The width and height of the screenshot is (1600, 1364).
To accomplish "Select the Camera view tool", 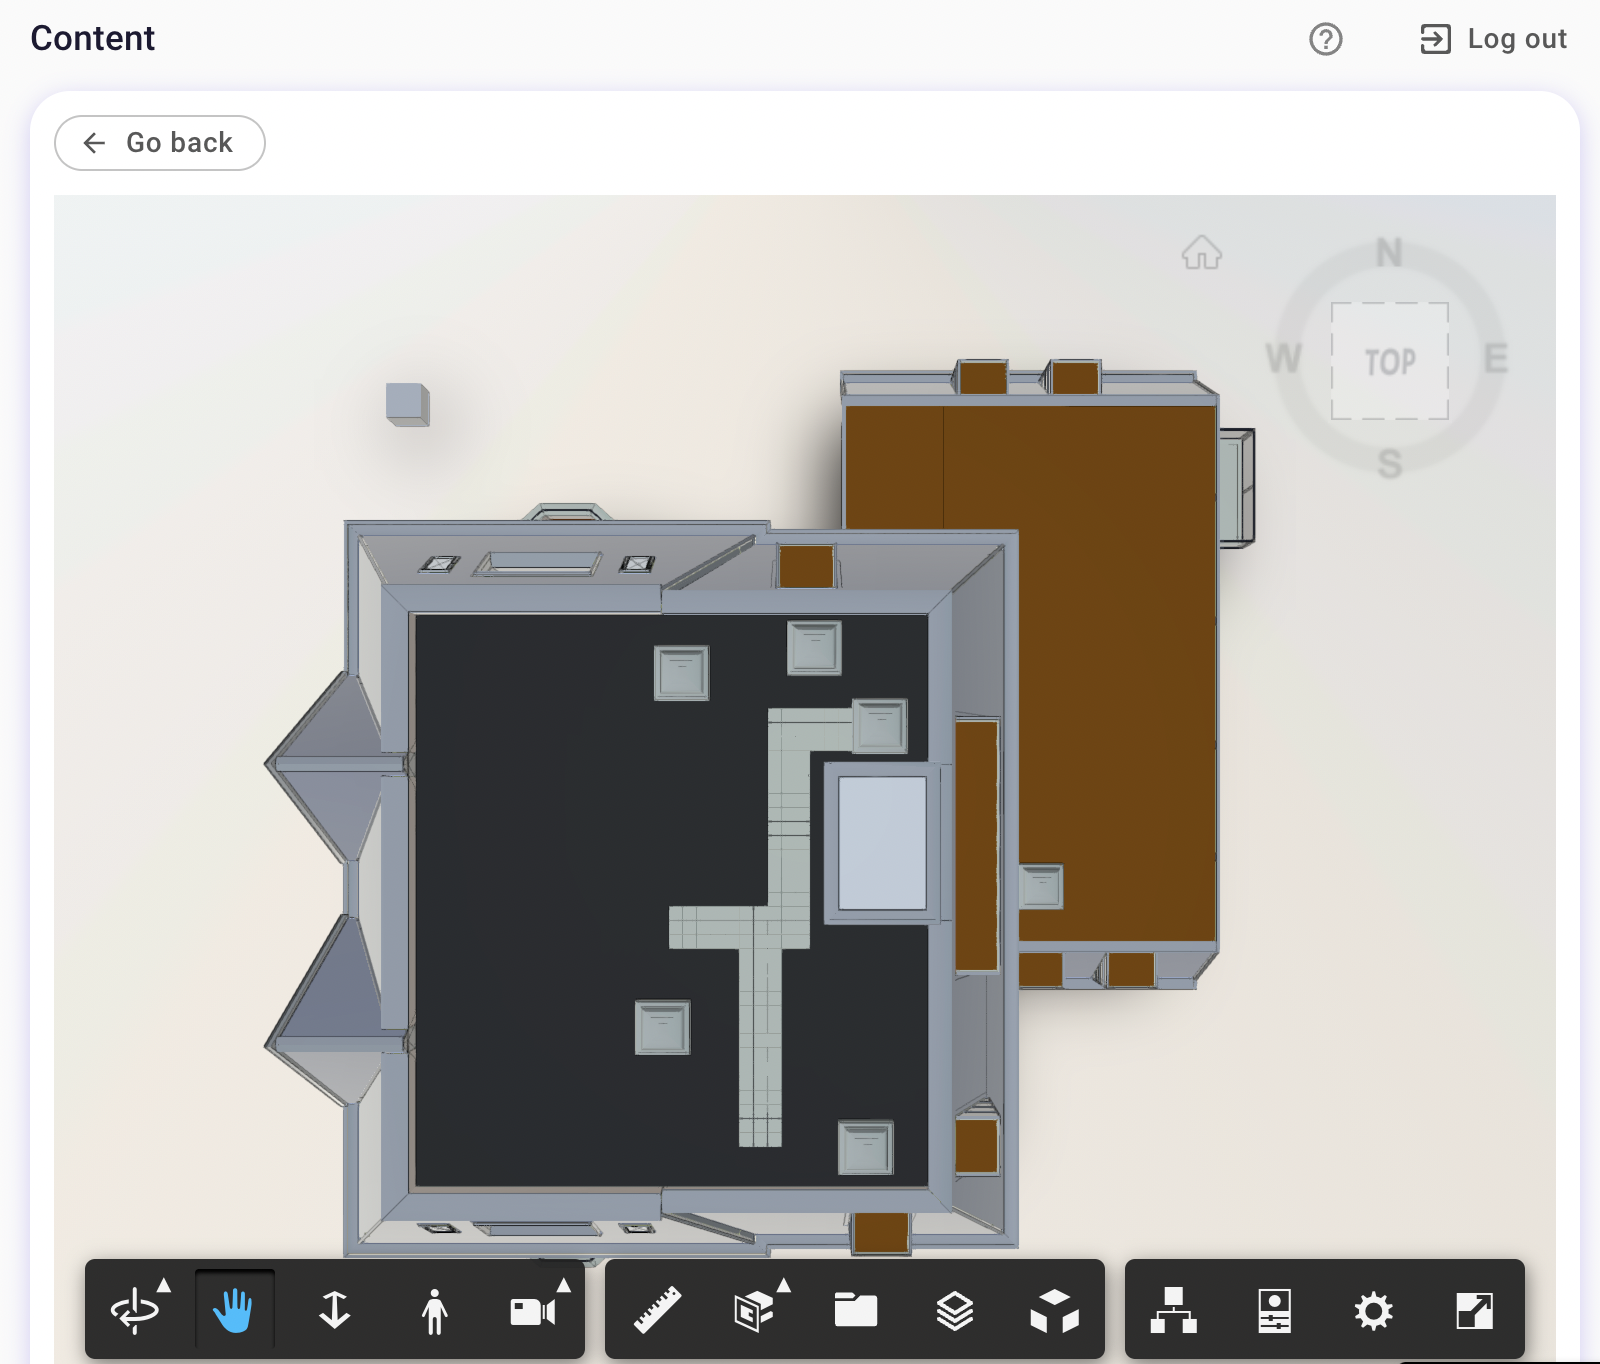I will tap(533, 1312).
